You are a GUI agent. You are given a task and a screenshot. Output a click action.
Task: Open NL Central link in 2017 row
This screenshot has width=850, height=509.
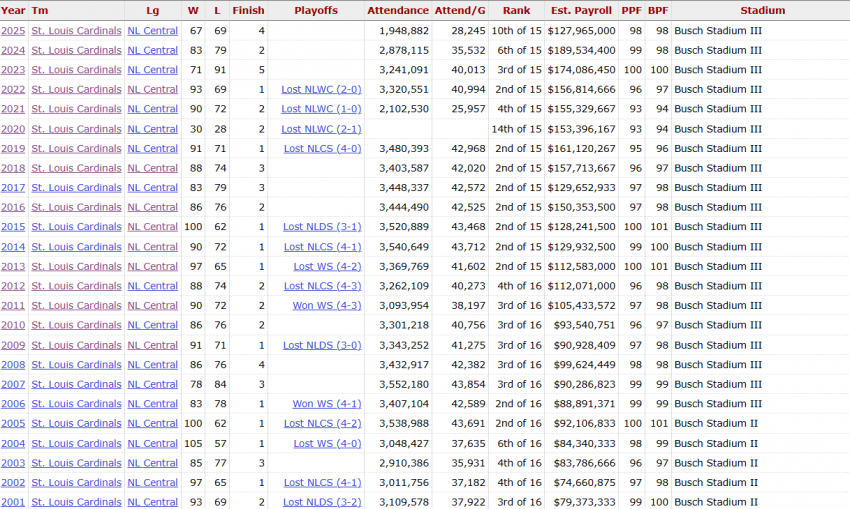[x=152, y=188]
